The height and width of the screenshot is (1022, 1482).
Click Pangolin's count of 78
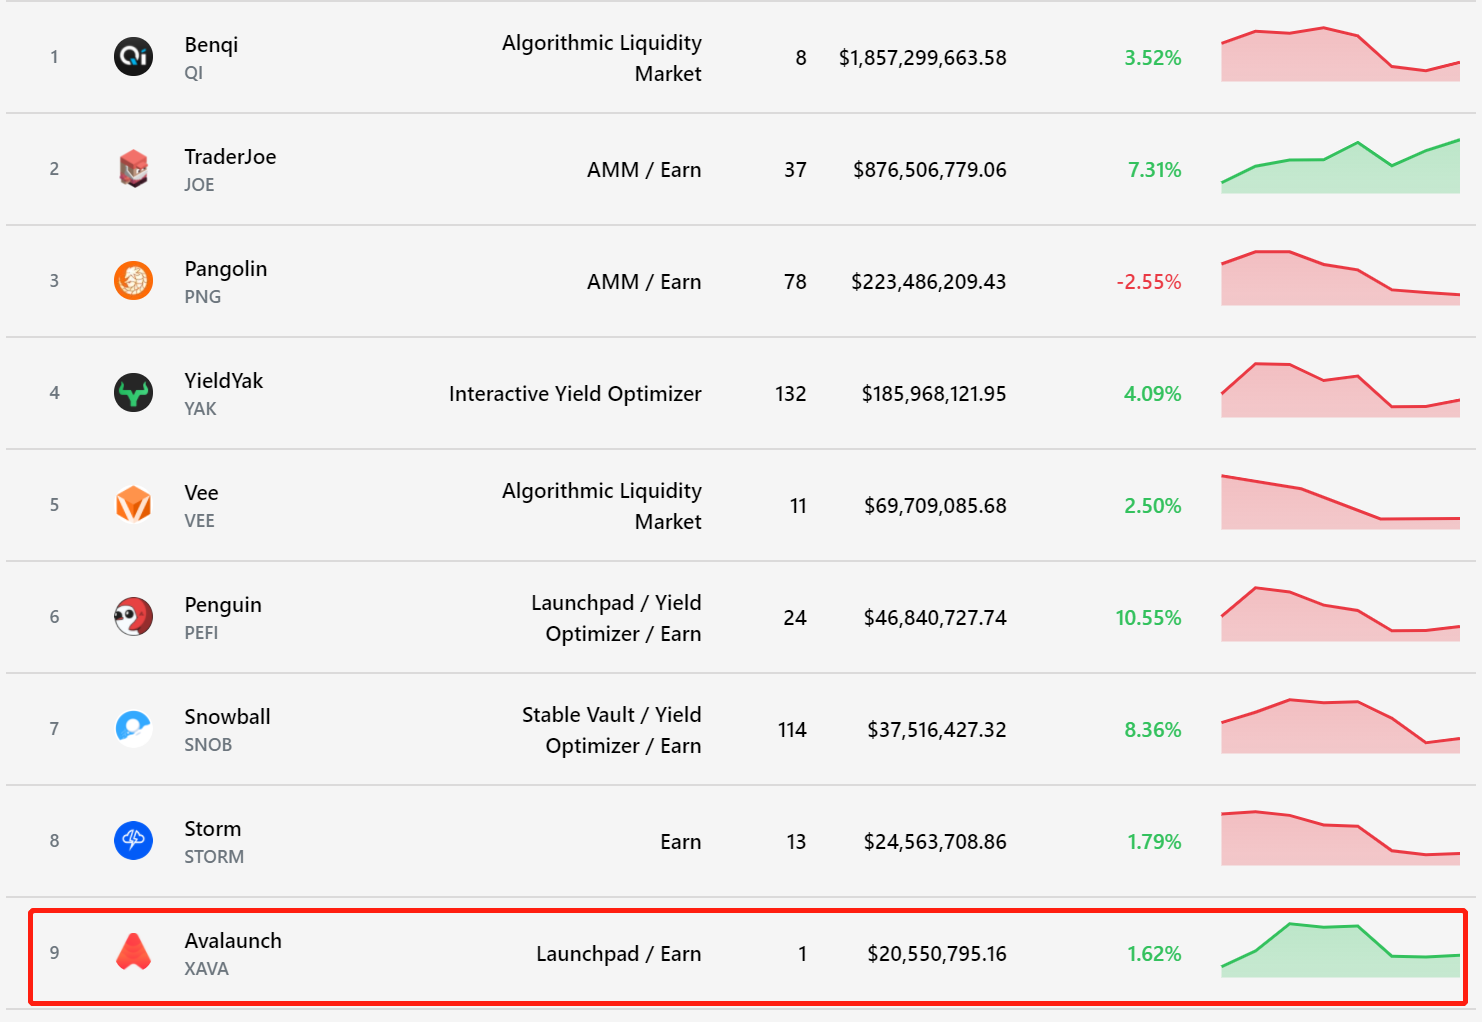click(795, 282)
